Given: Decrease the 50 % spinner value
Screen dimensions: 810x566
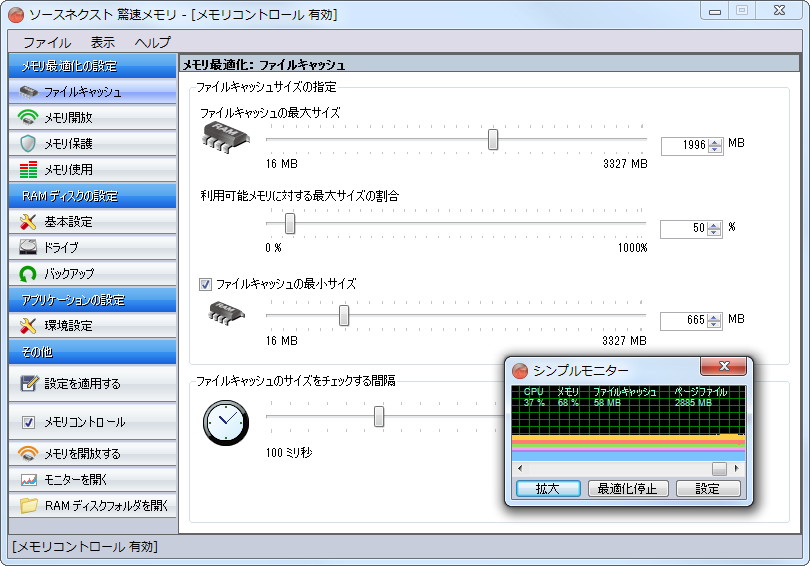Looking at the screenshot, I should [714, 232].
